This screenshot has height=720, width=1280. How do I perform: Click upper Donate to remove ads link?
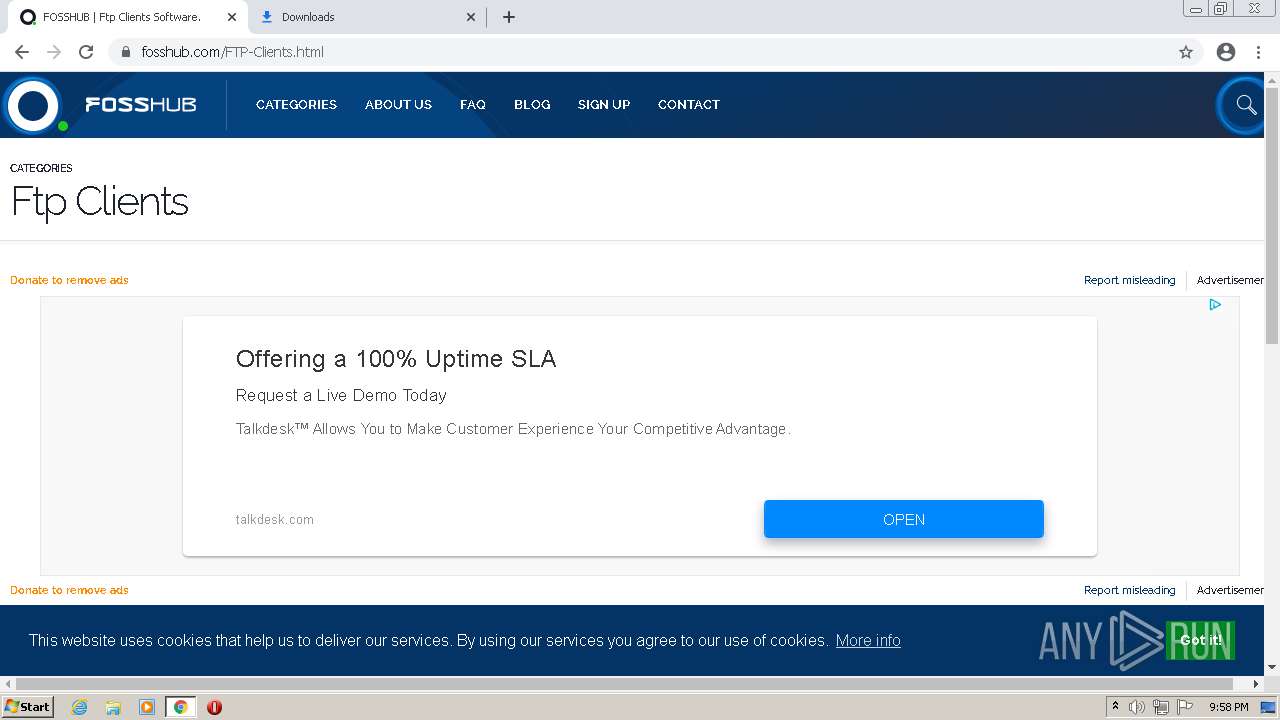pos(69,280)
